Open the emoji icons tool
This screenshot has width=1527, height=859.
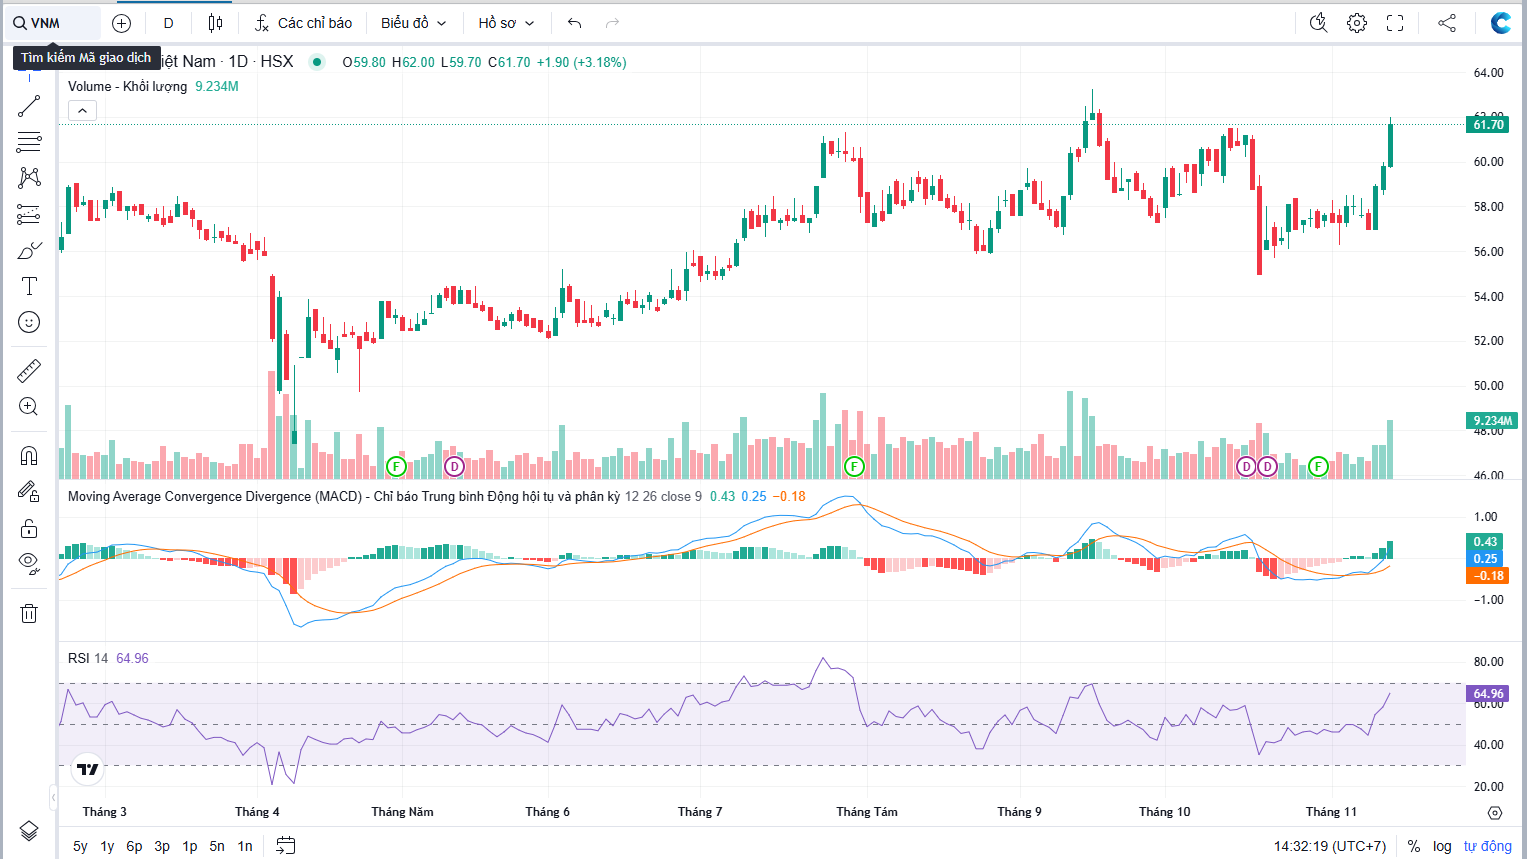pos(29,322)
